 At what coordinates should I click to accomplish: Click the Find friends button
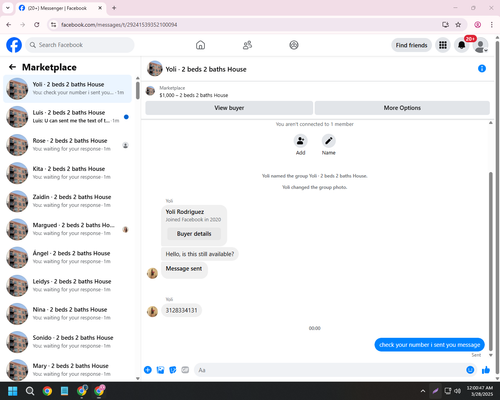pos(411,45)
